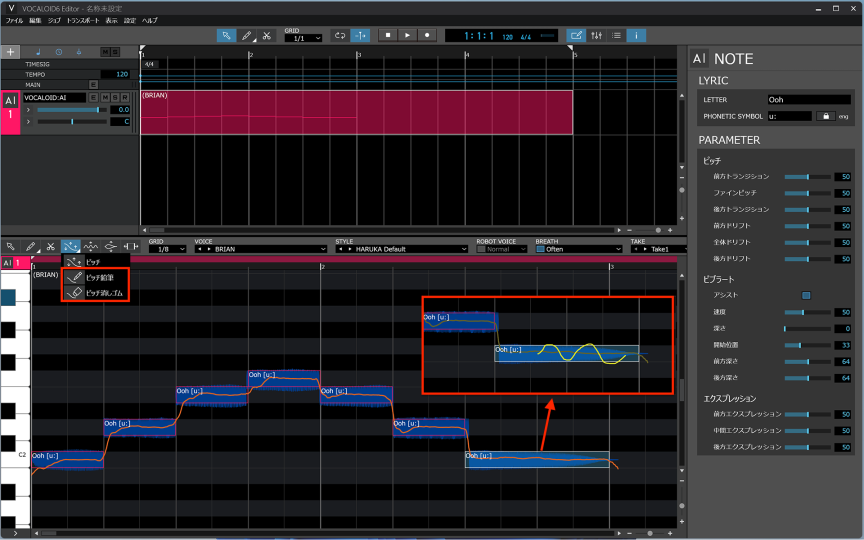Open the ファイル menu
The width and height of the screenshot is (864, 540).
[14, 20]
